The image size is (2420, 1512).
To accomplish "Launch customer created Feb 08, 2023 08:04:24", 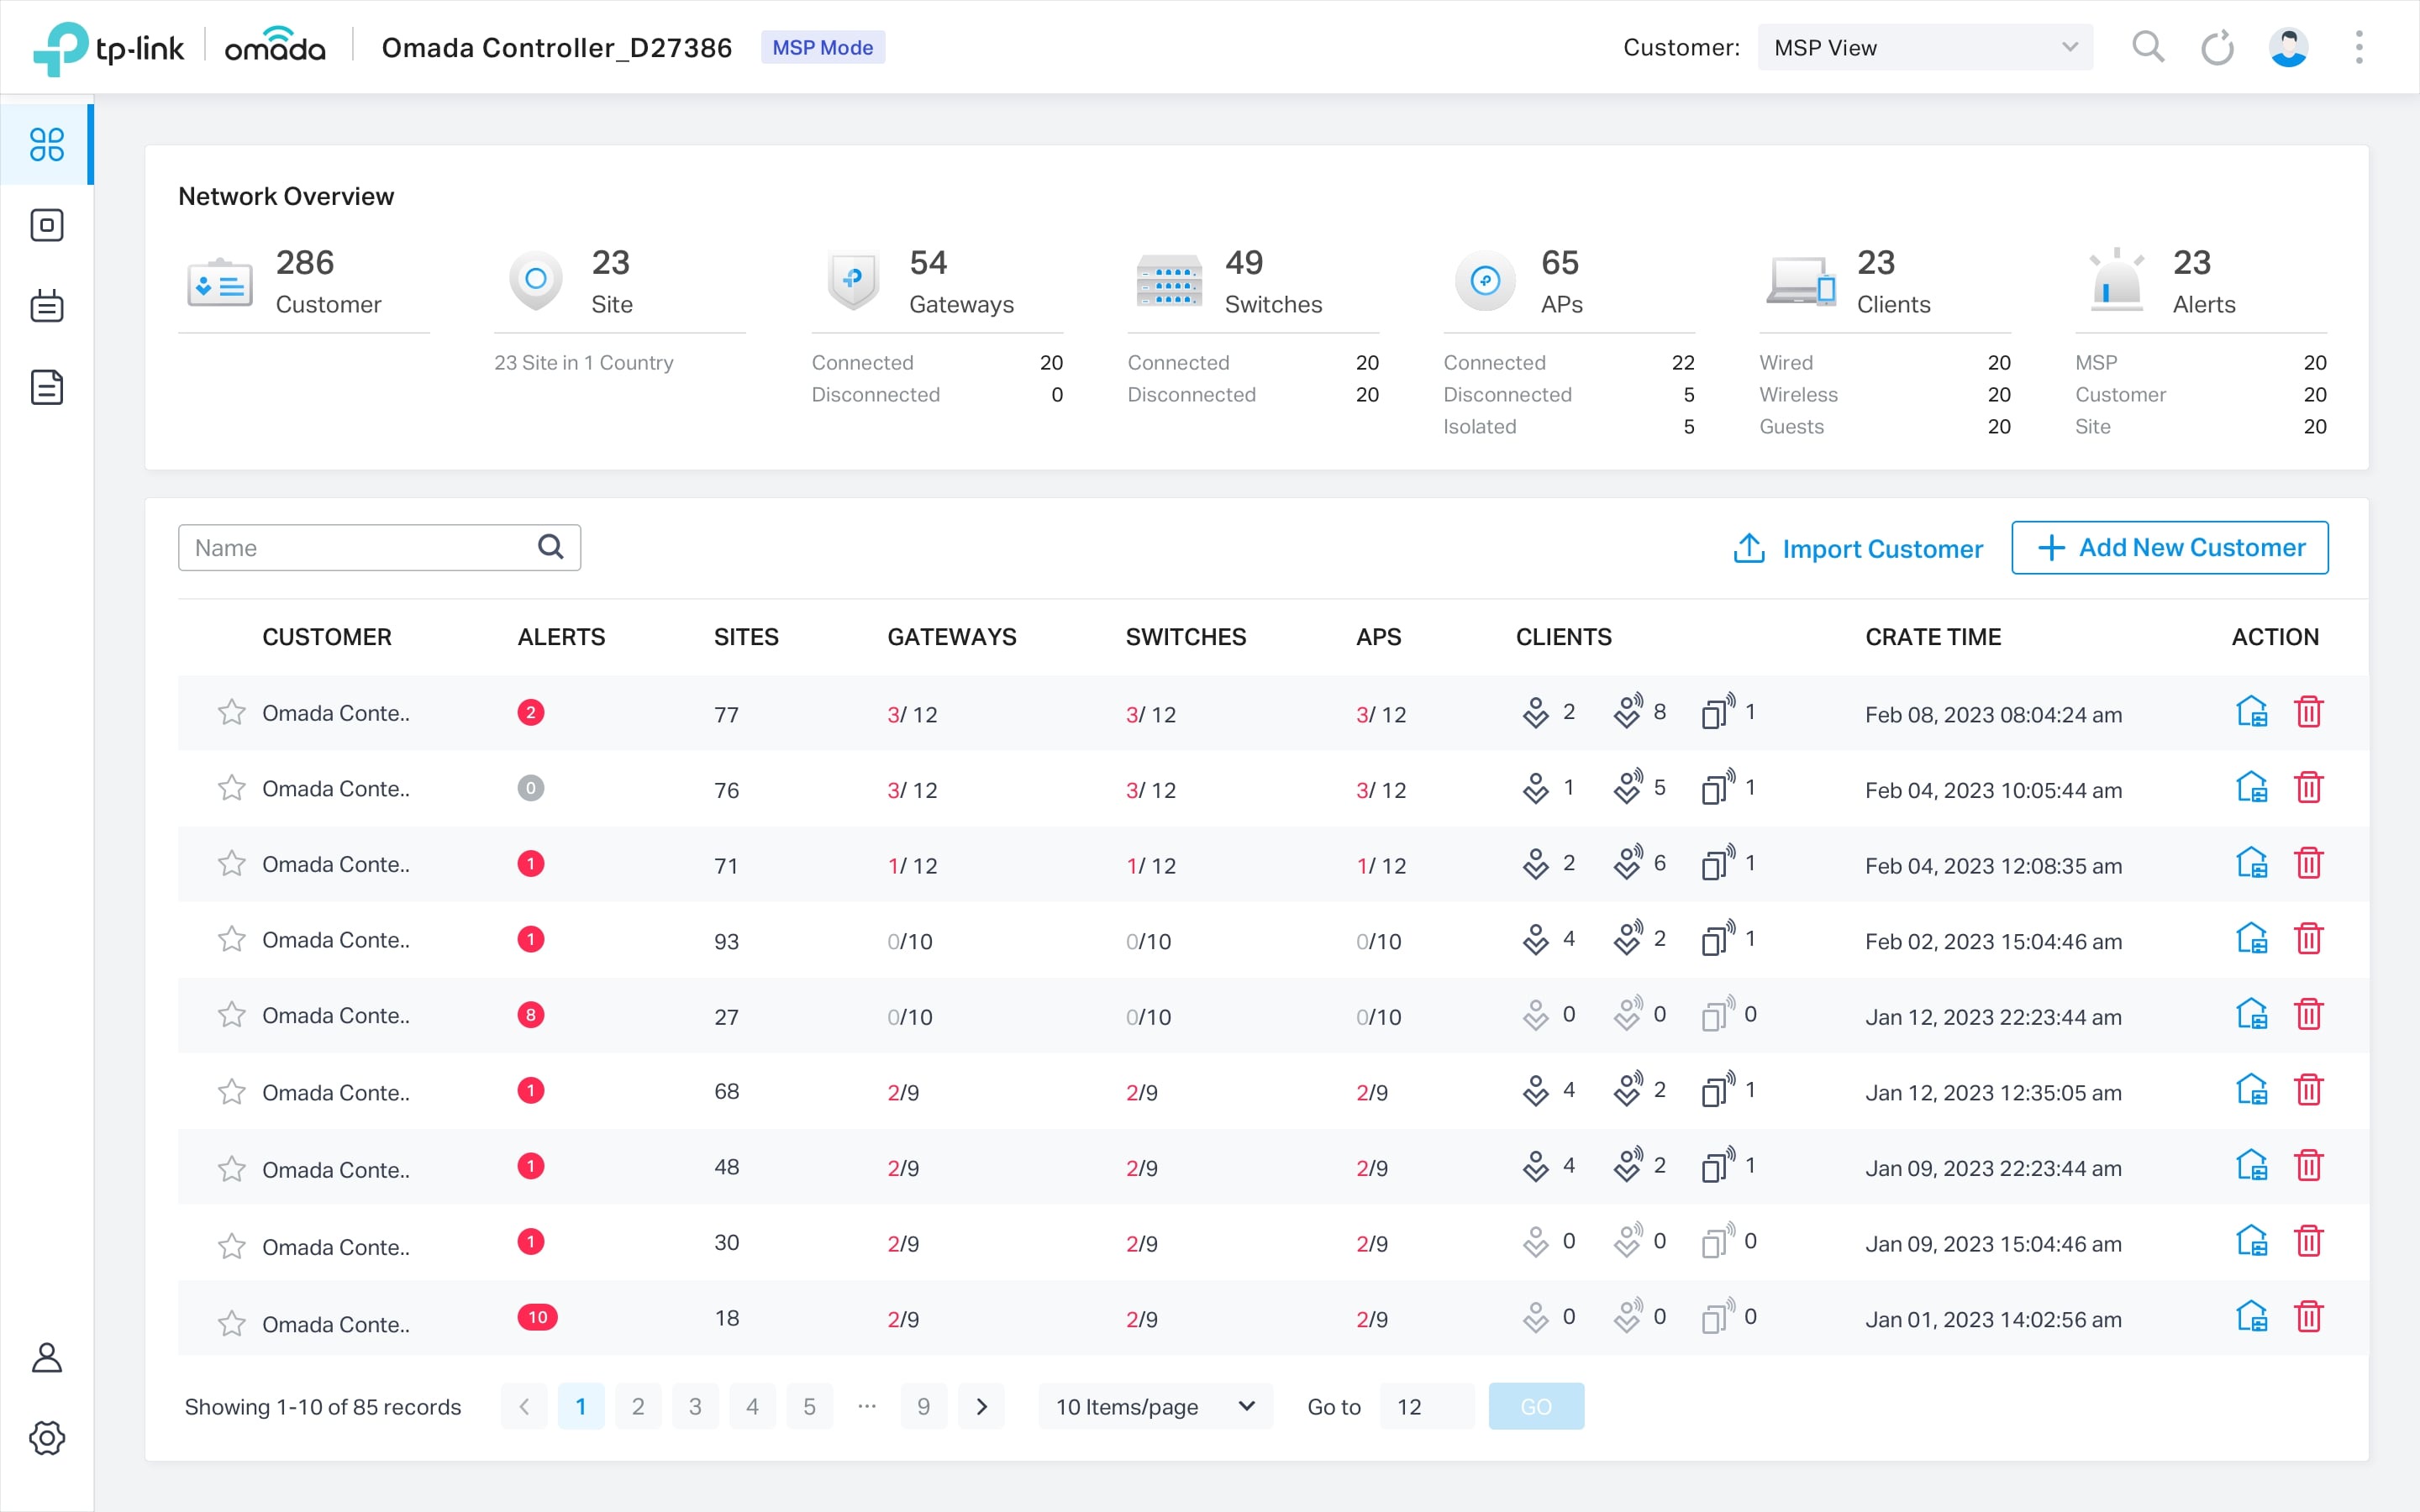I will 2252,712.
